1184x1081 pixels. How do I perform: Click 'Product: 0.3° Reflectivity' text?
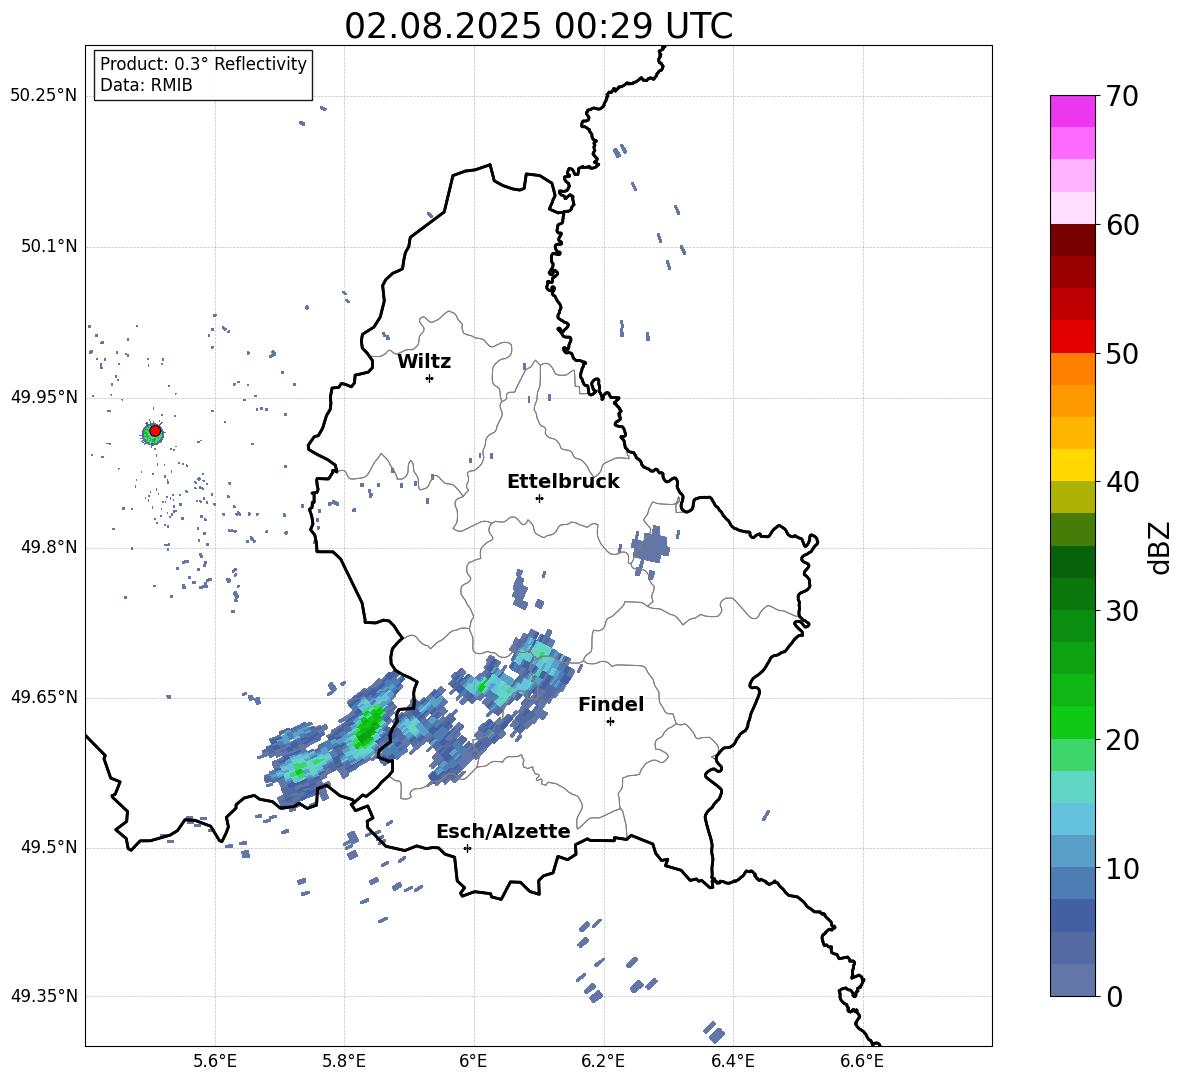pos(203,63)
